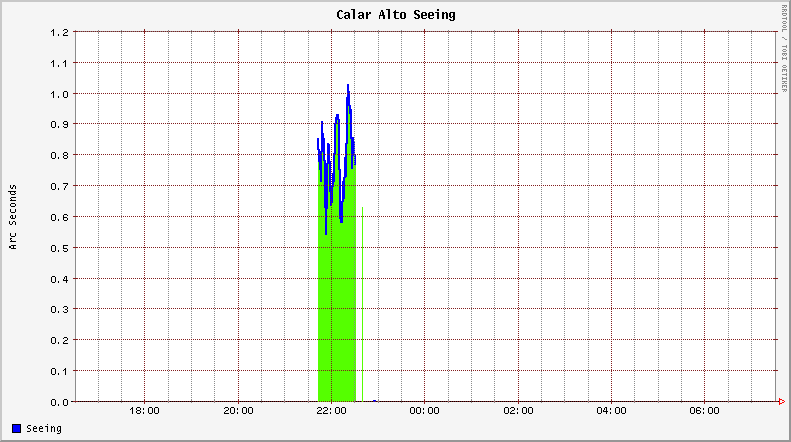Click the '0.5' y-axis value
This screenshot has height=442, width=791.
pos(59,248)
